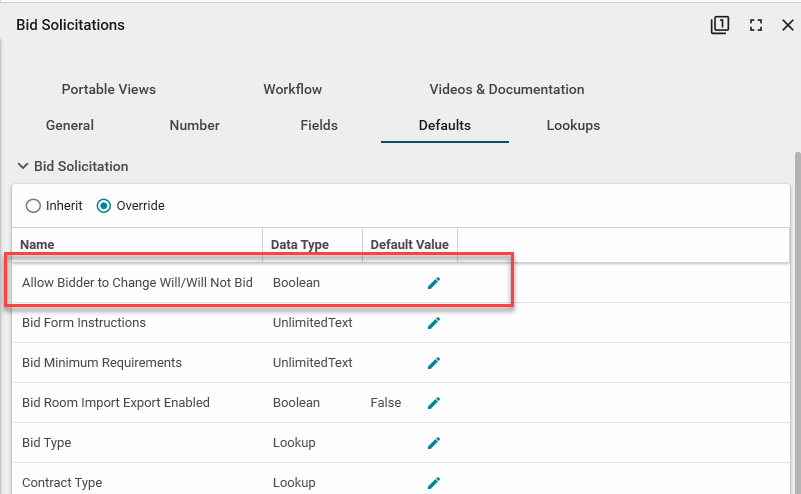Select the Override radio option
801x494 pixels.
point(104,206)
